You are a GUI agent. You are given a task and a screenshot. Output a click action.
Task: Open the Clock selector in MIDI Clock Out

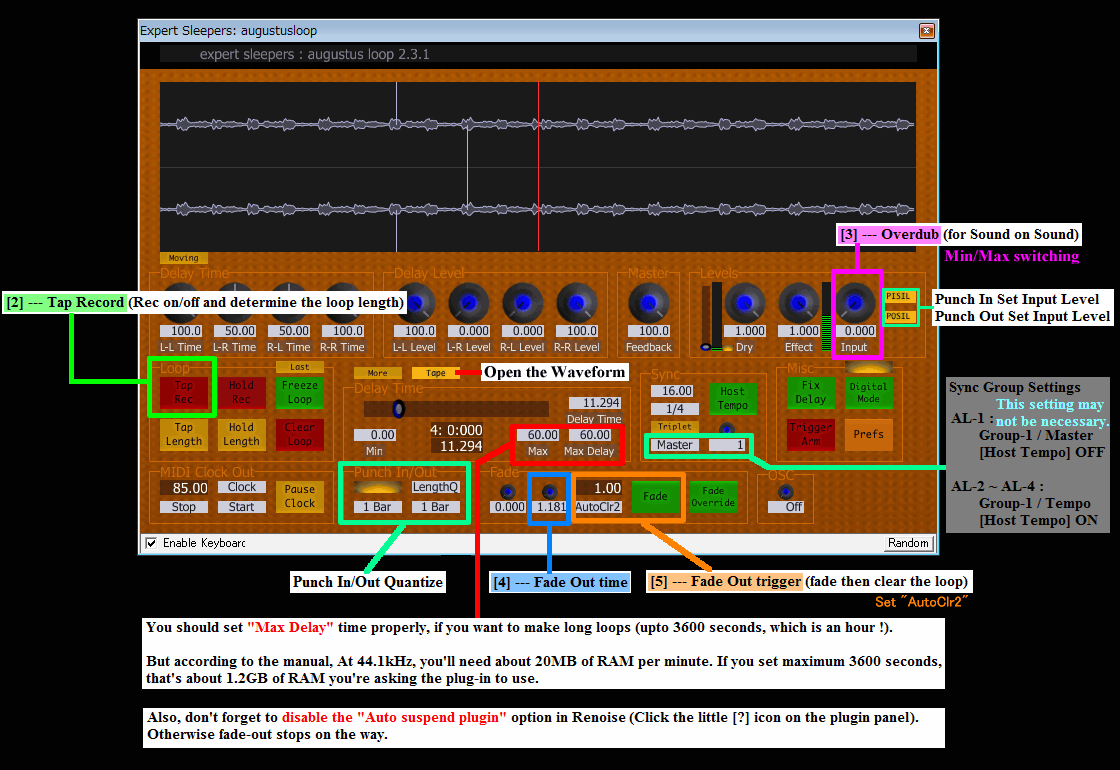(x=241, y=487)
